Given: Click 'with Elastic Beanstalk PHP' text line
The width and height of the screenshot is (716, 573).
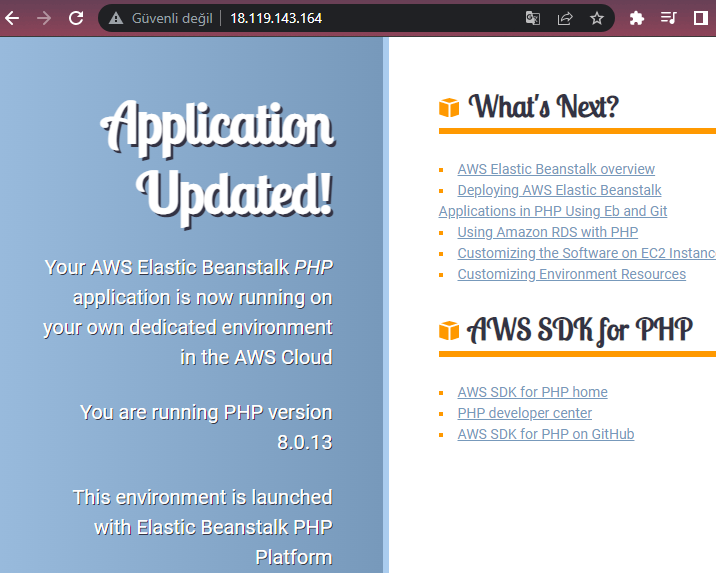Looking at the screenshot, I should click(x=213, y=527).
